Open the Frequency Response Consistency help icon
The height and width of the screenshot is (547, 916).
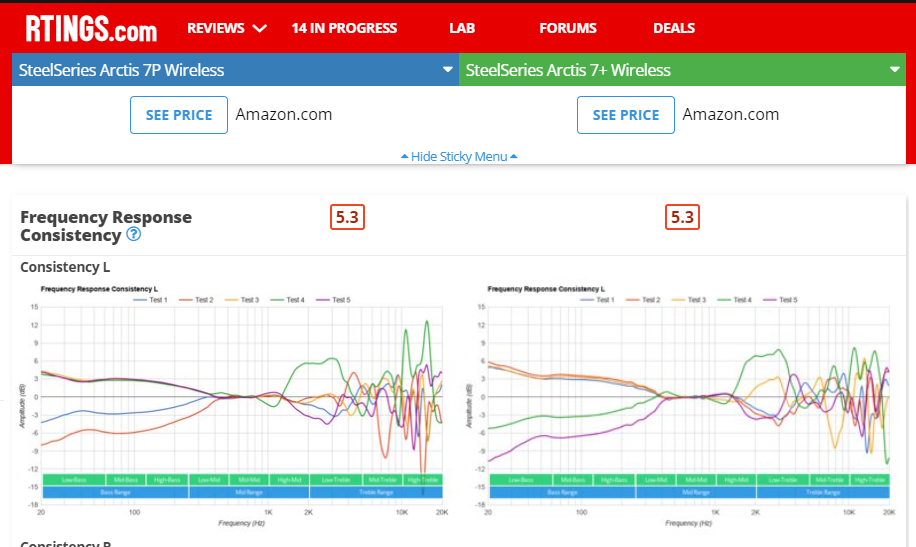pos(134,234)
